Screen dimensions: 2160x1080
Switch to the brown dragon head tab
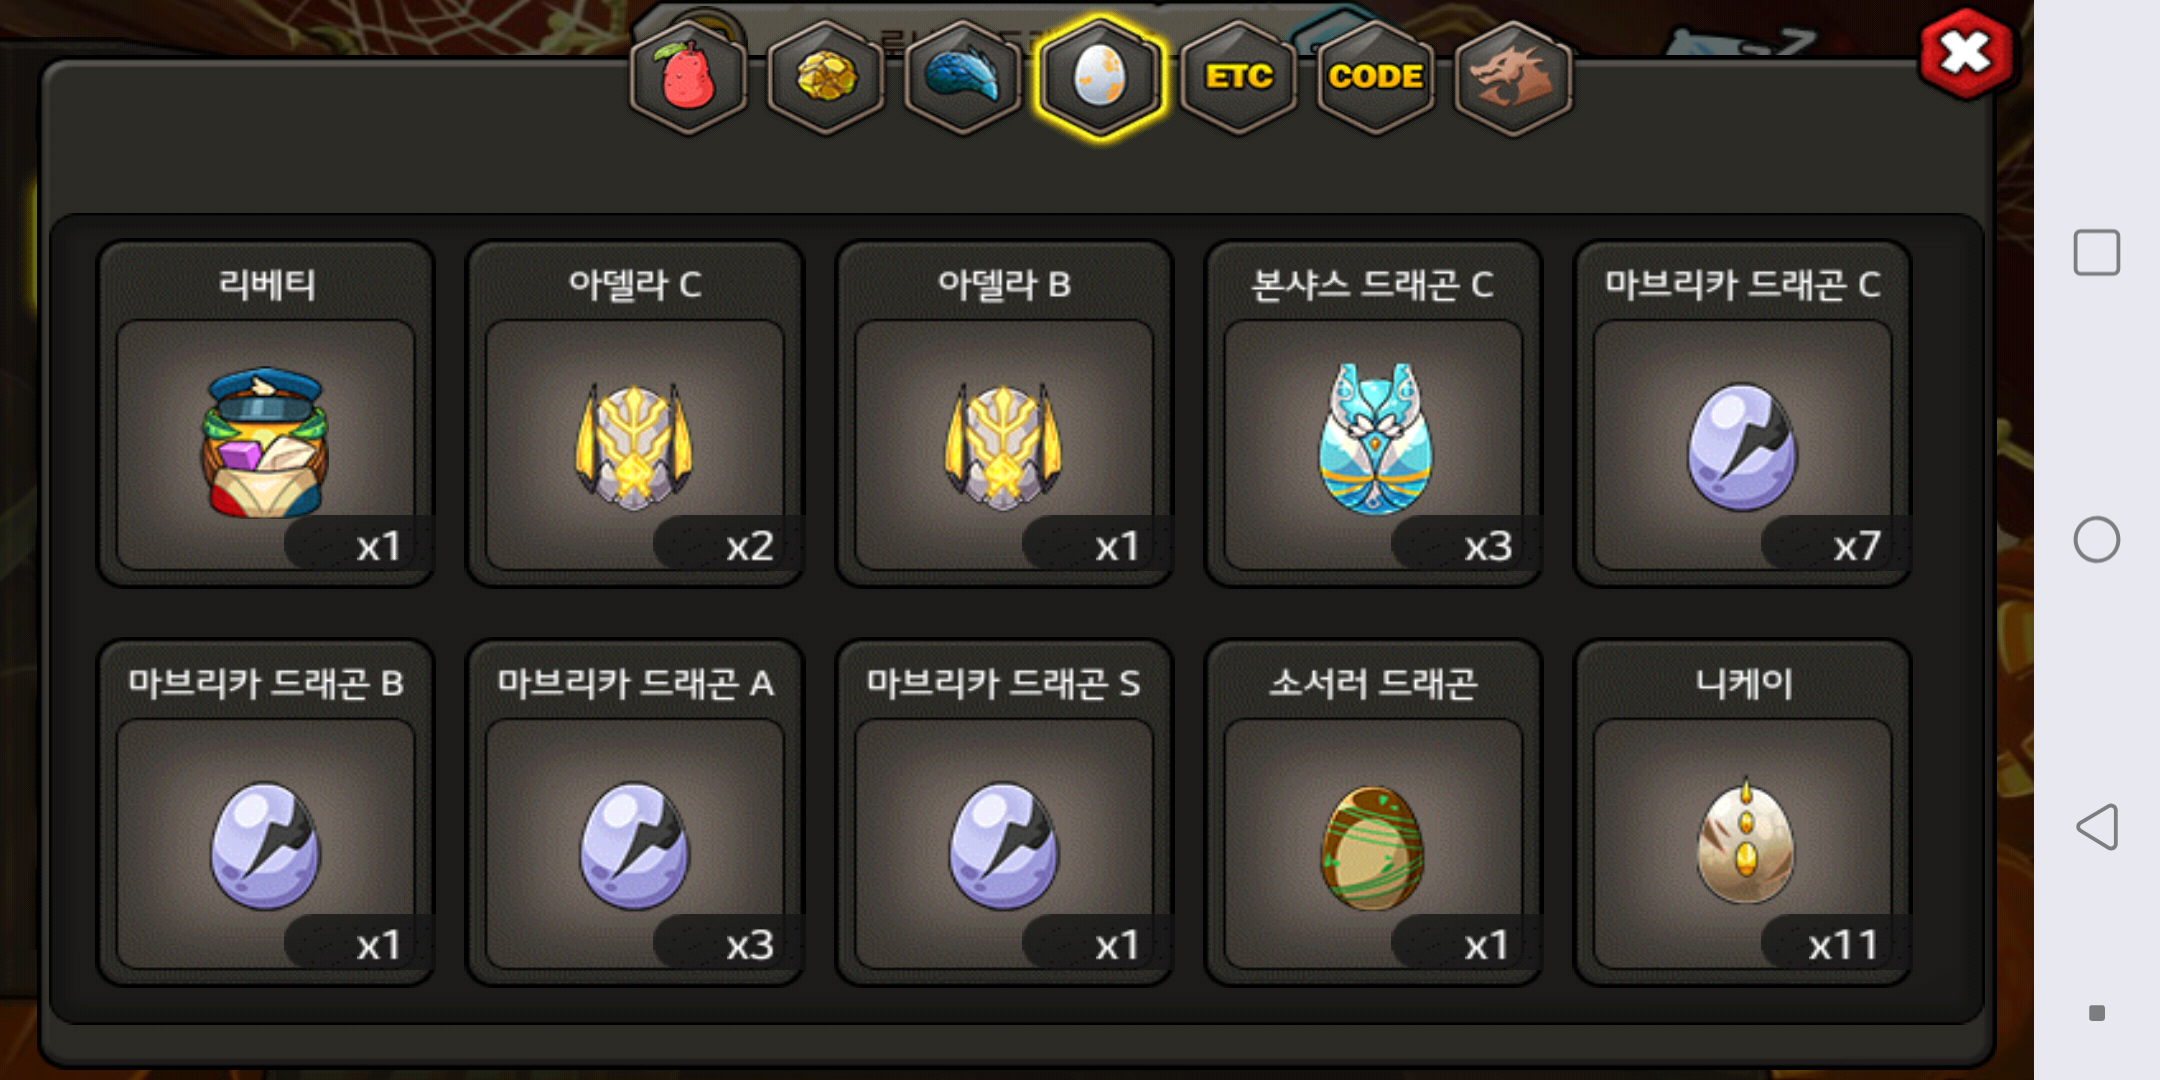1512,77
